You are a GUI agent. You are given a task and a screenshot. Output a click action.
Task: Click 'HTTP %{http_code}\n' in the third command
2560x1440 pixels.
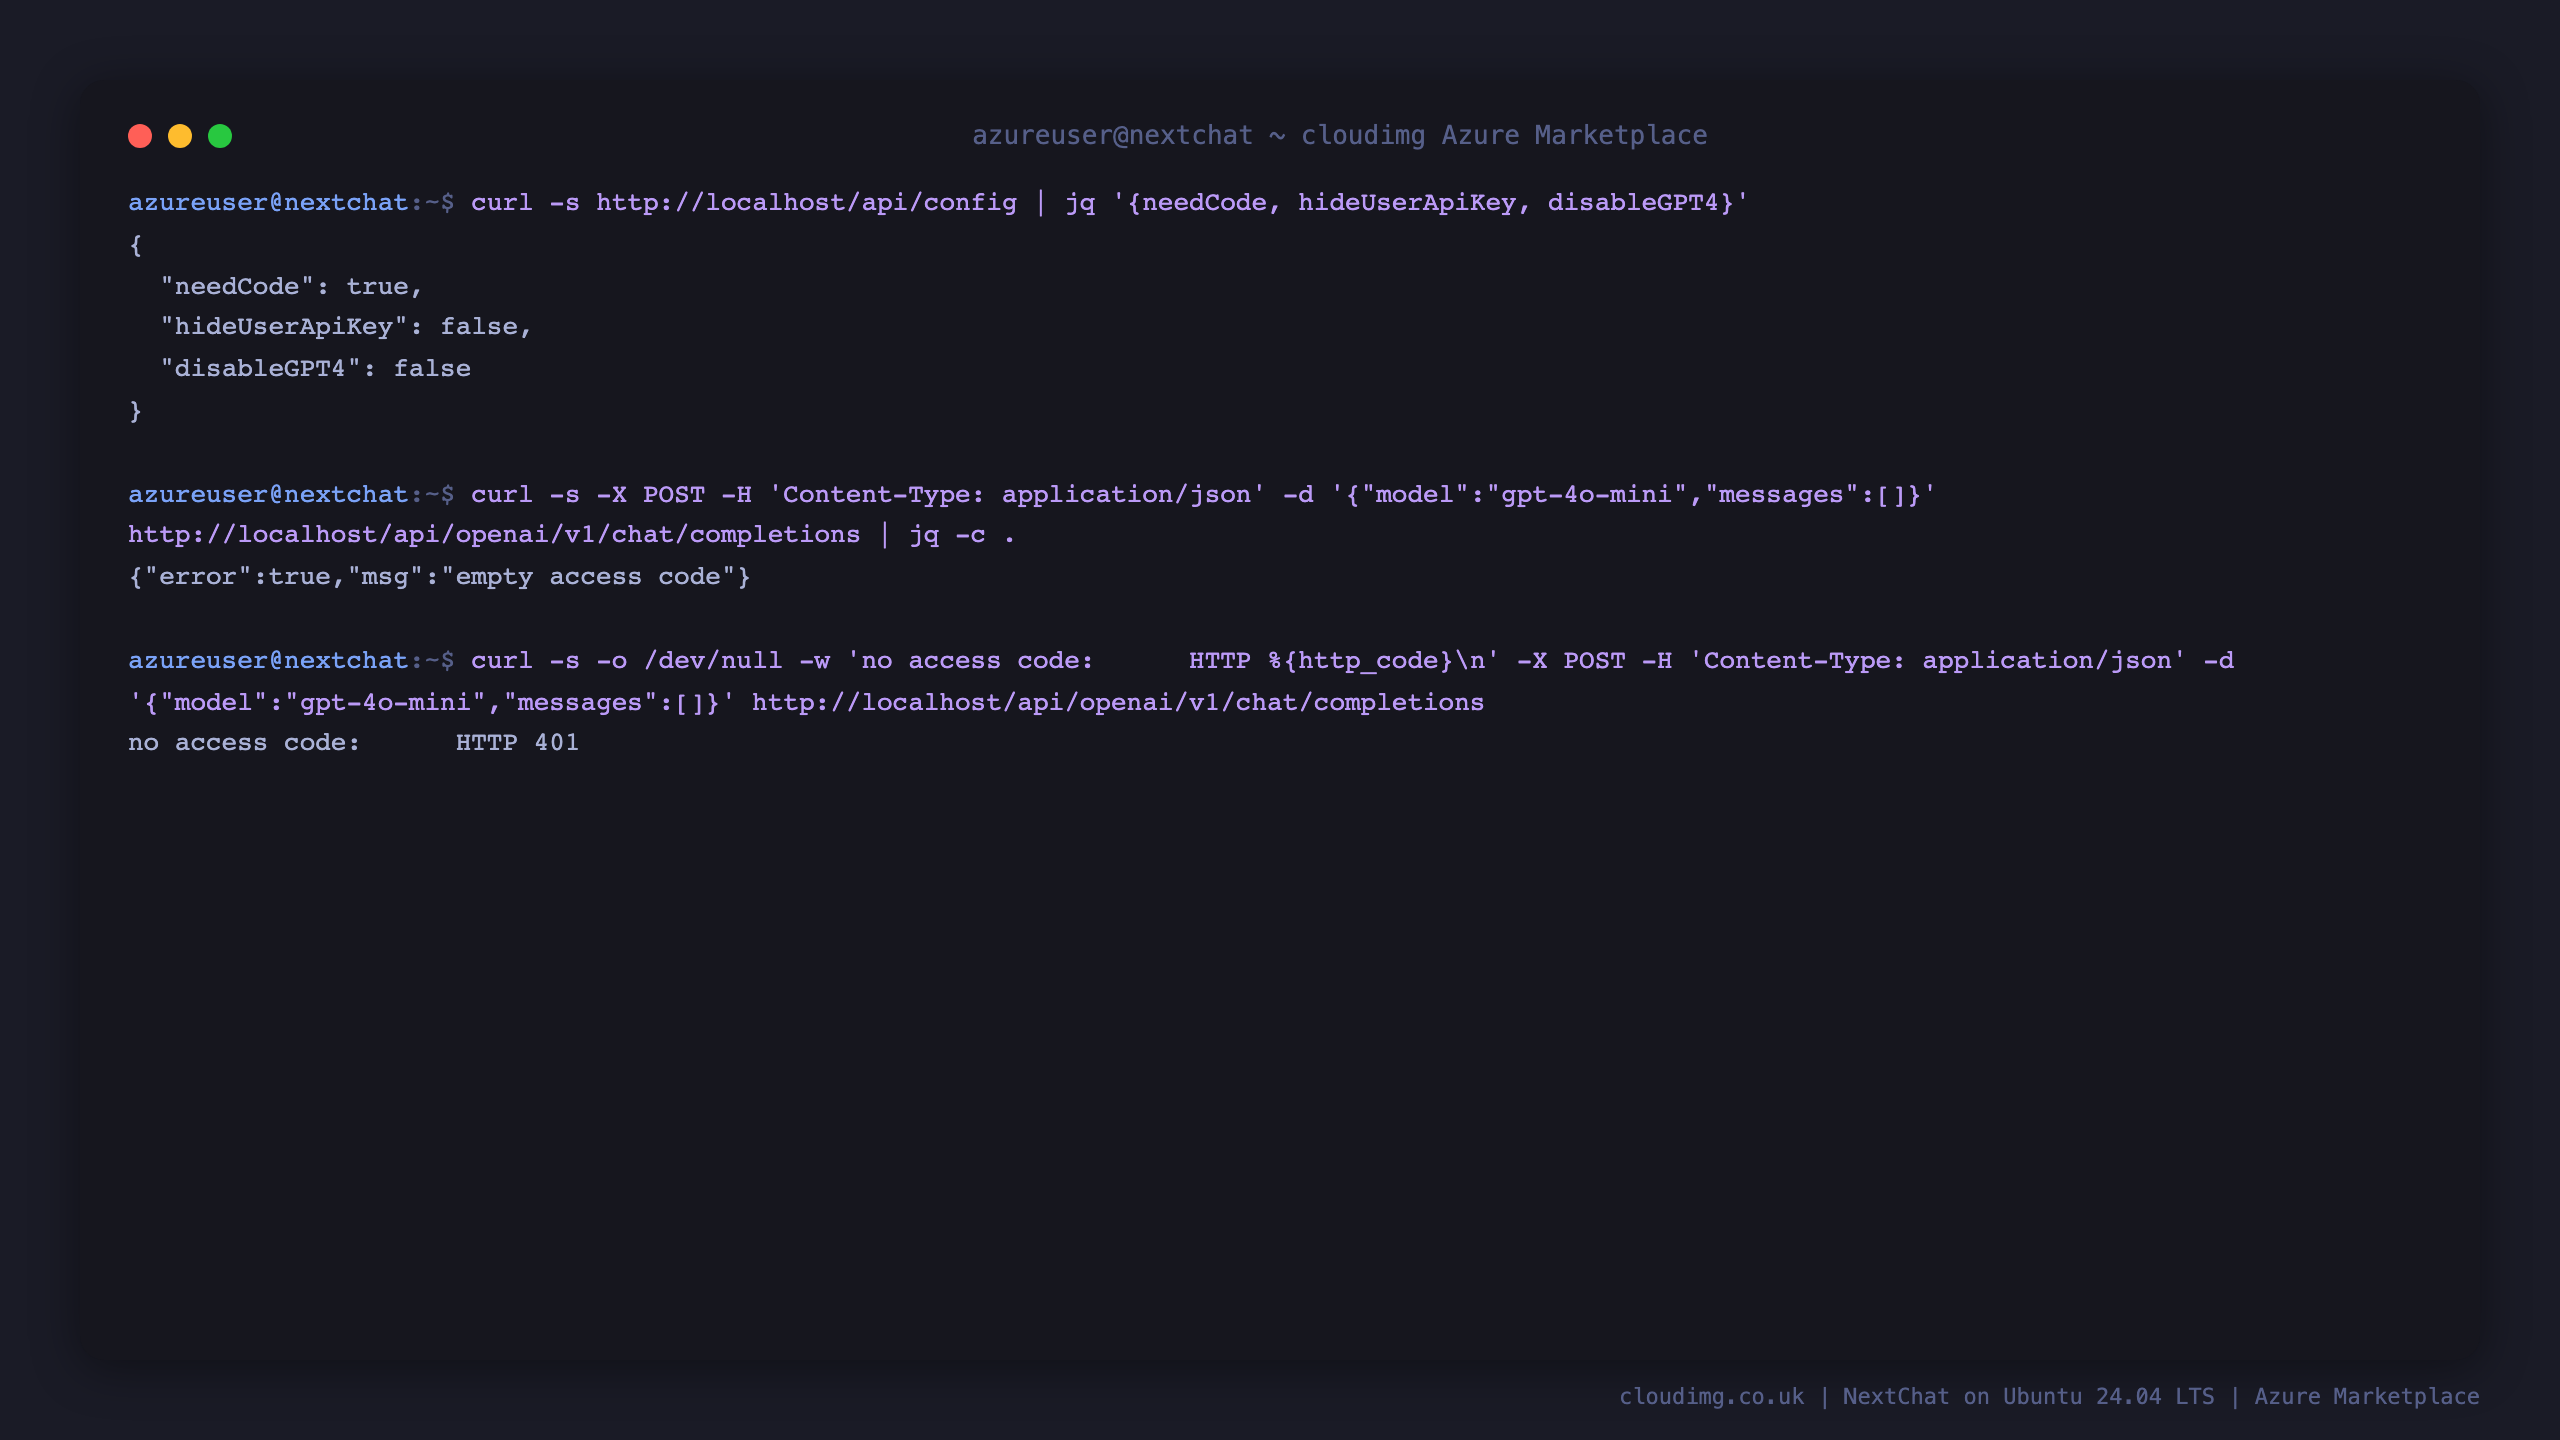click(x=1337, y=660)
